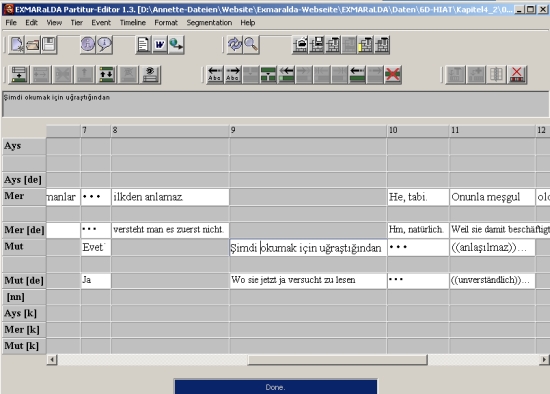
Task: Click the double left arrow event icon
Action: [x=286, y=74]
